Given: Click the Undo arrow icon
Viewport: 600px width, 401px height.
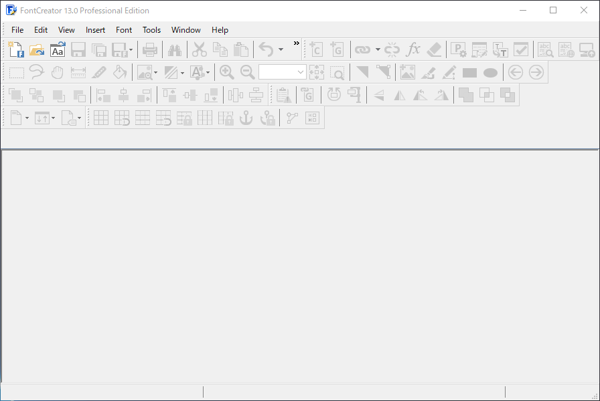Looking at the screenshot, I should (x=266, y=50).
